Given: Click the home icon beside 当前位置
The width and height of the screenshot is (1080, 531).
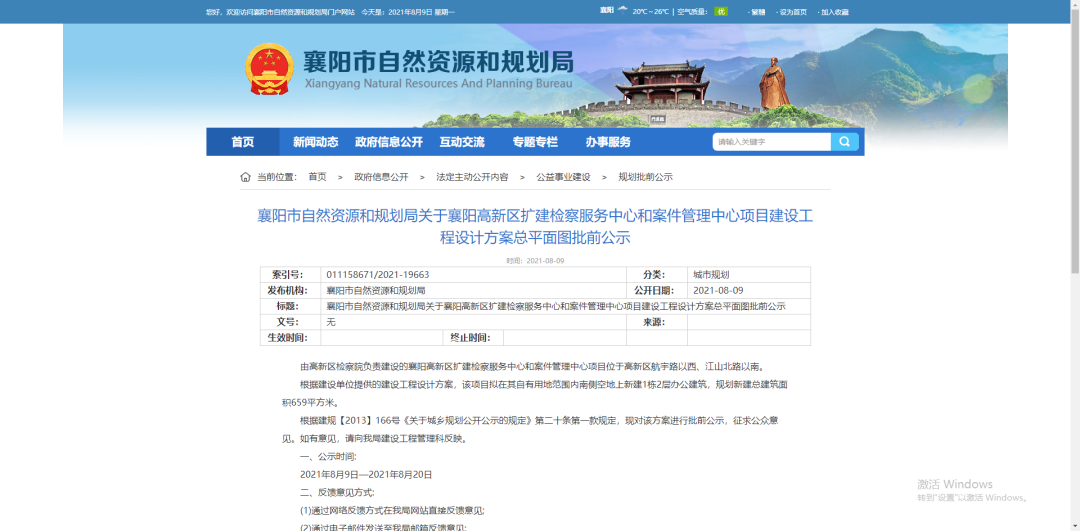Looking at the screenshot, I should [x=245, y=177].
